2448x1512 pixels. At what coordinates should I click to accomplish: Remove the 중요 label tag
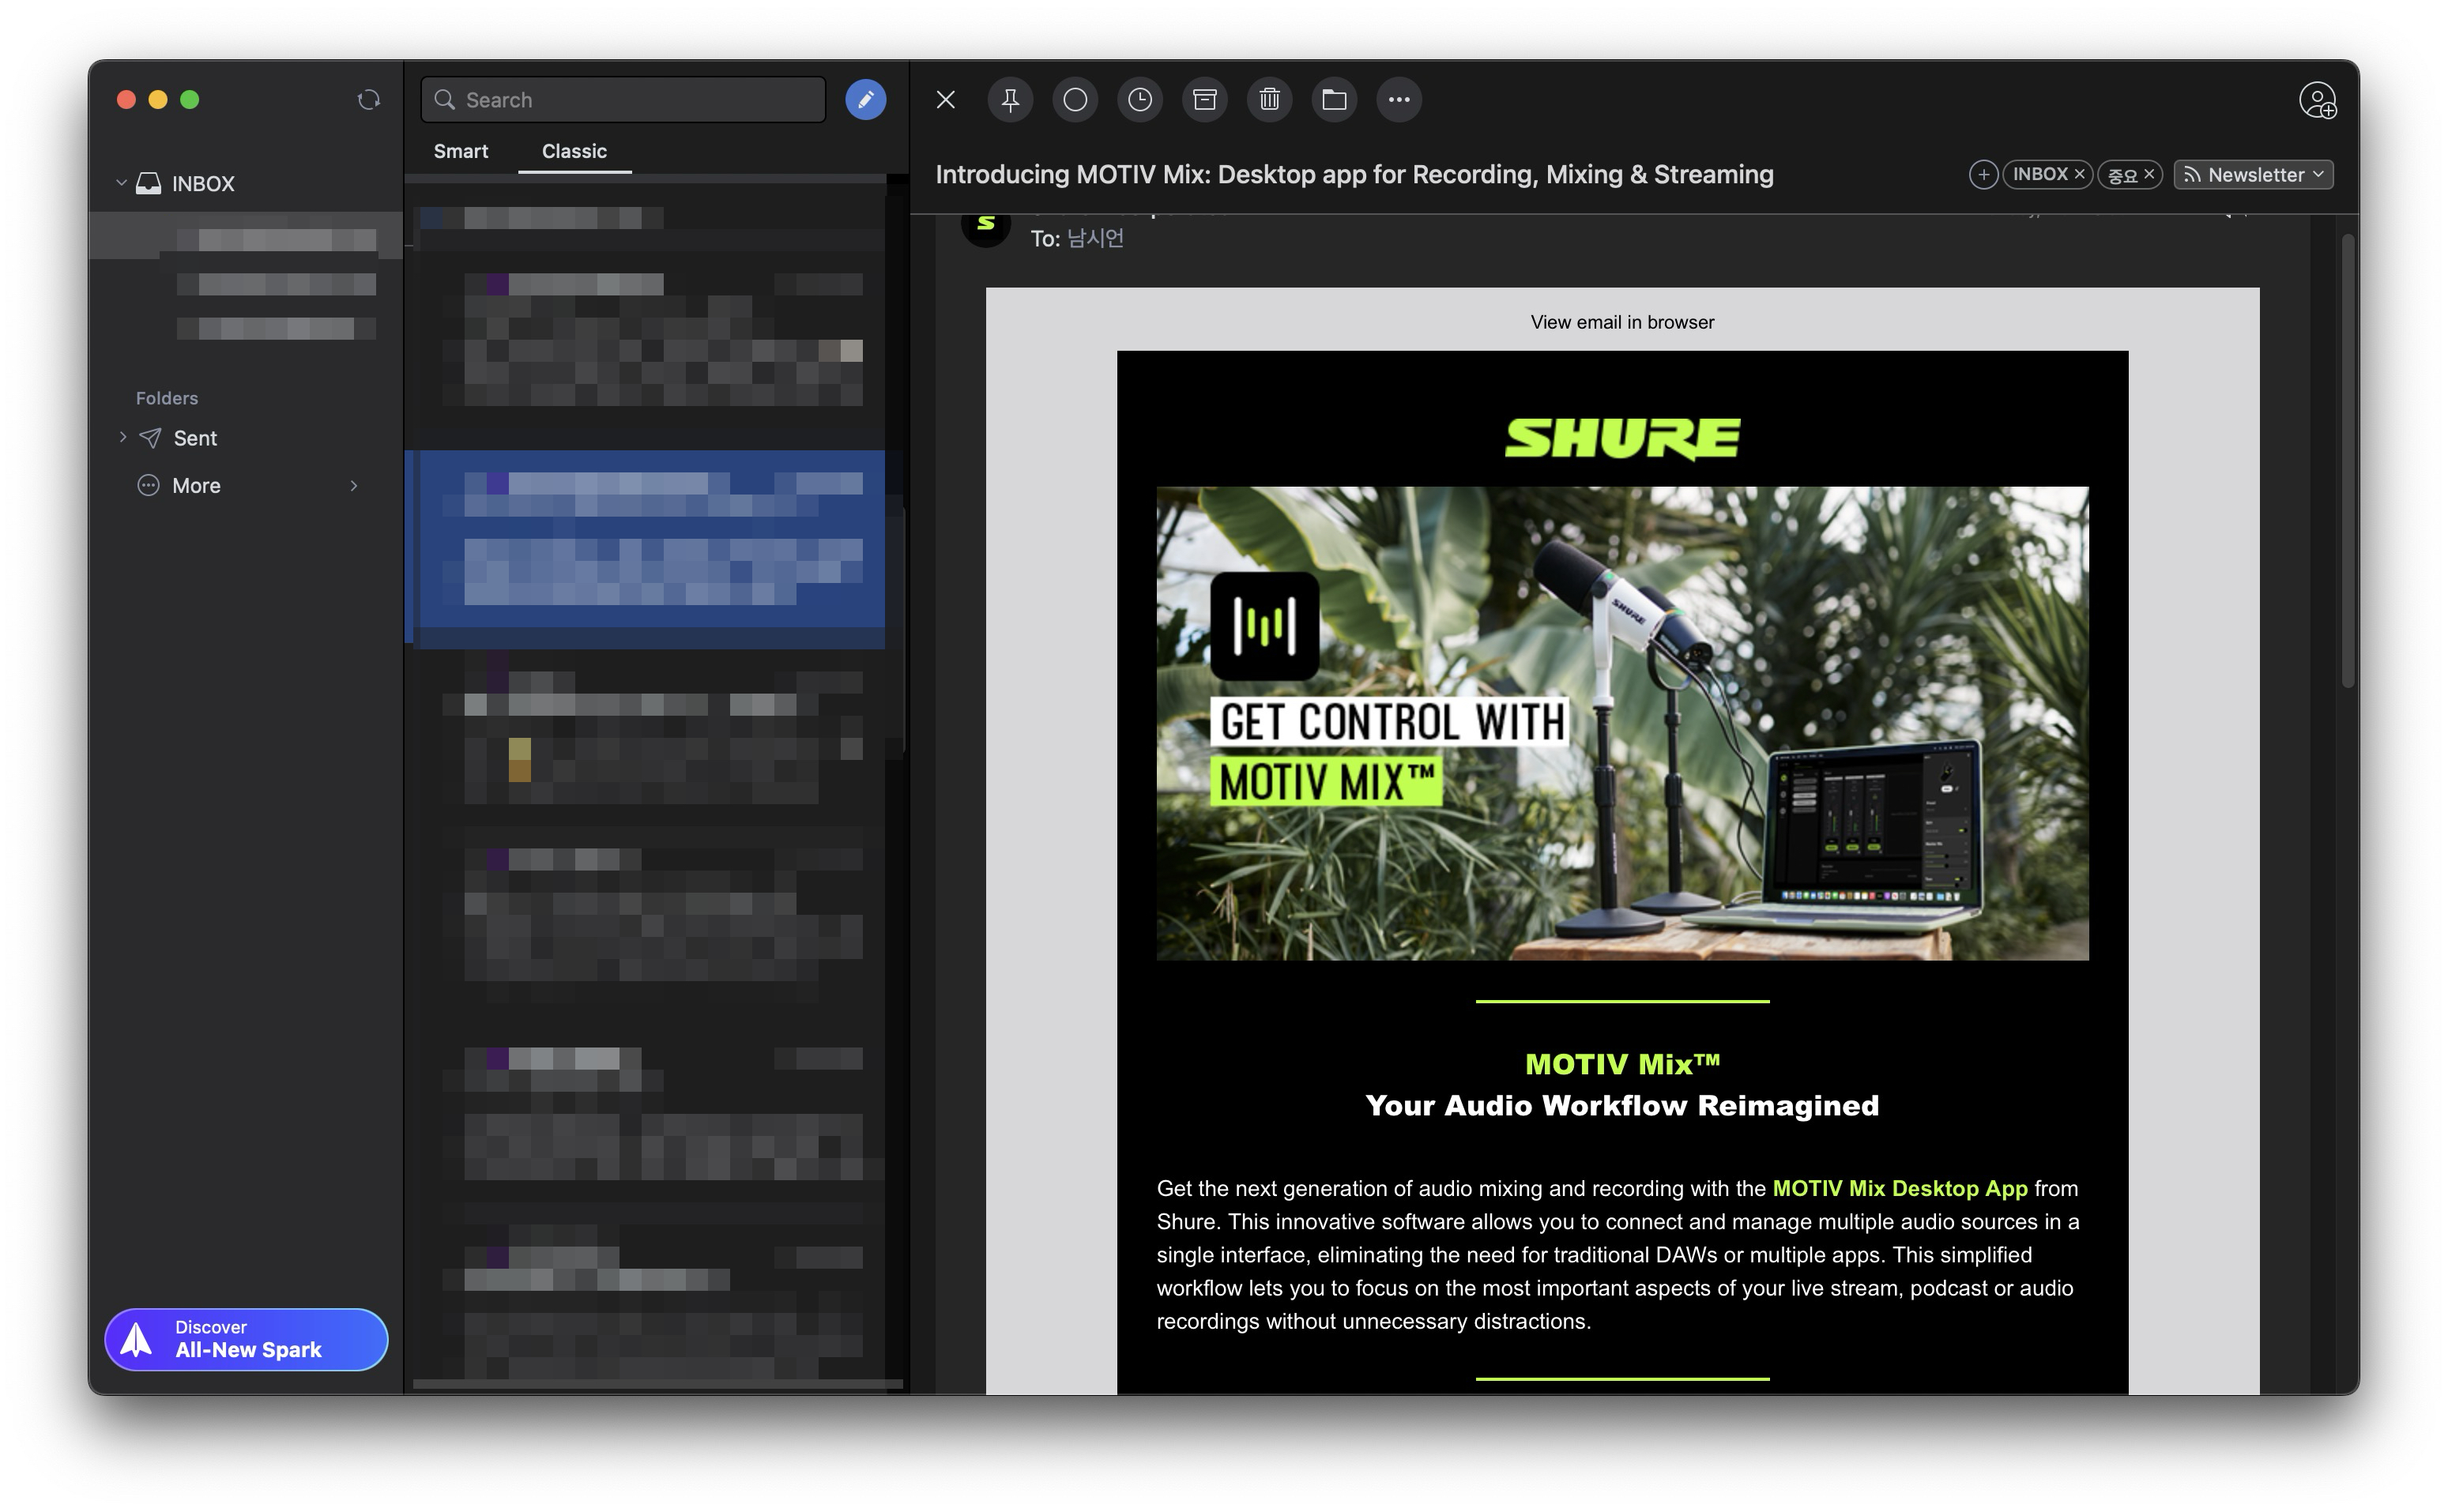point(2149,174)
